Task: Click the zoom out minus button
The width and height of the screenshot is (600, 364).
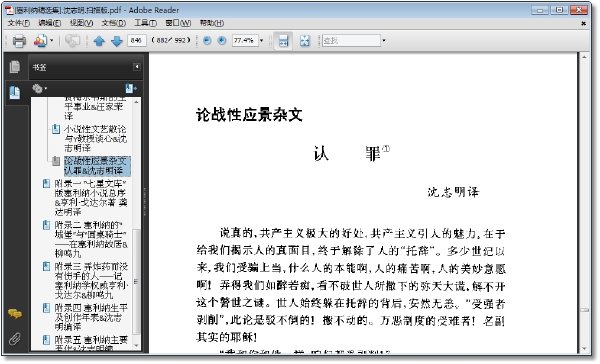Action: tap(207, 40)
